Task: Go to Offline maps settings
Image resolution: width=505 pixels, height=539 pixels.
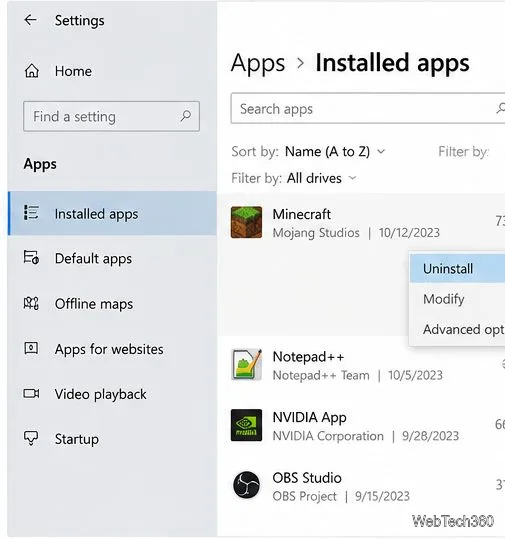Action: [x=112, y=304]
